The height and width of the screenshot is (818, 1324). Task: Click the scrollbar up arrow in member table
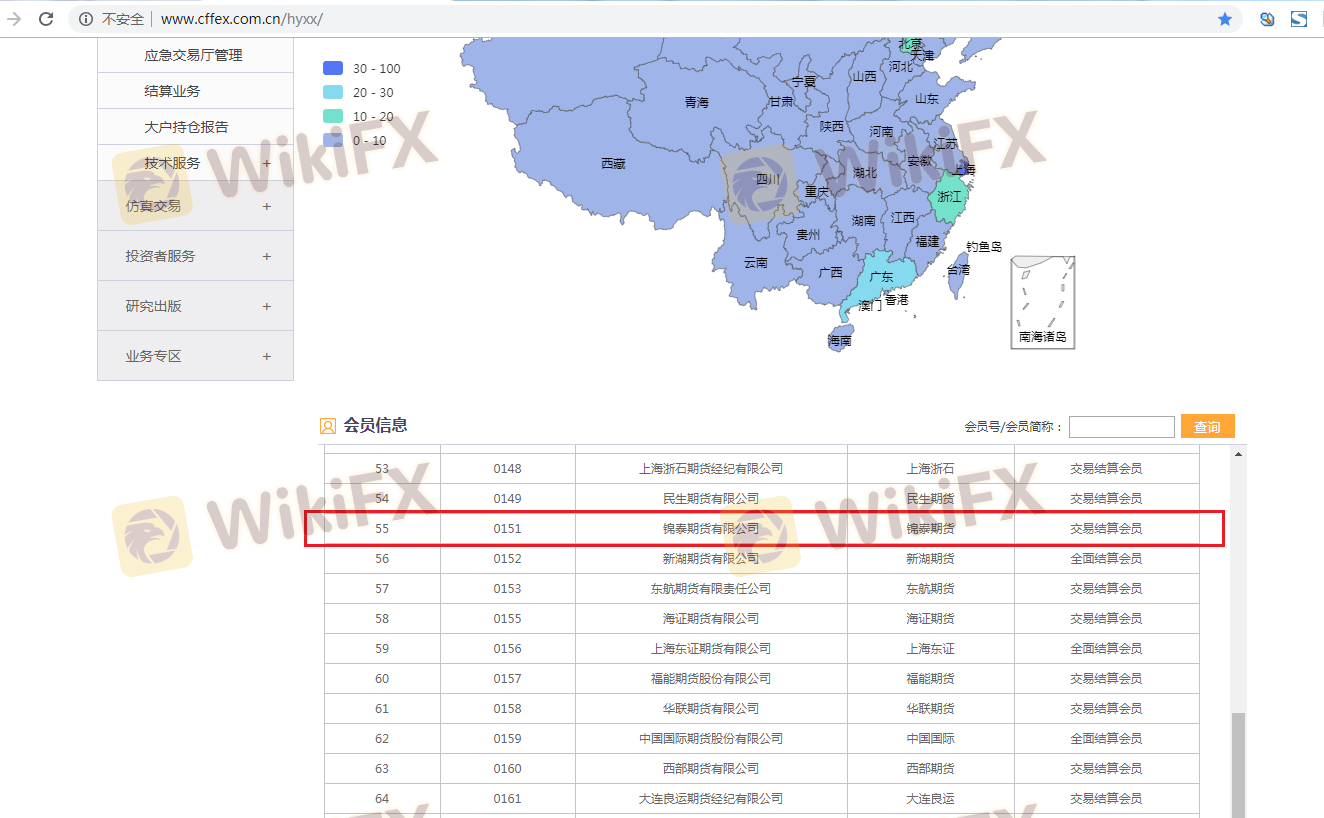click(1239, 454)
